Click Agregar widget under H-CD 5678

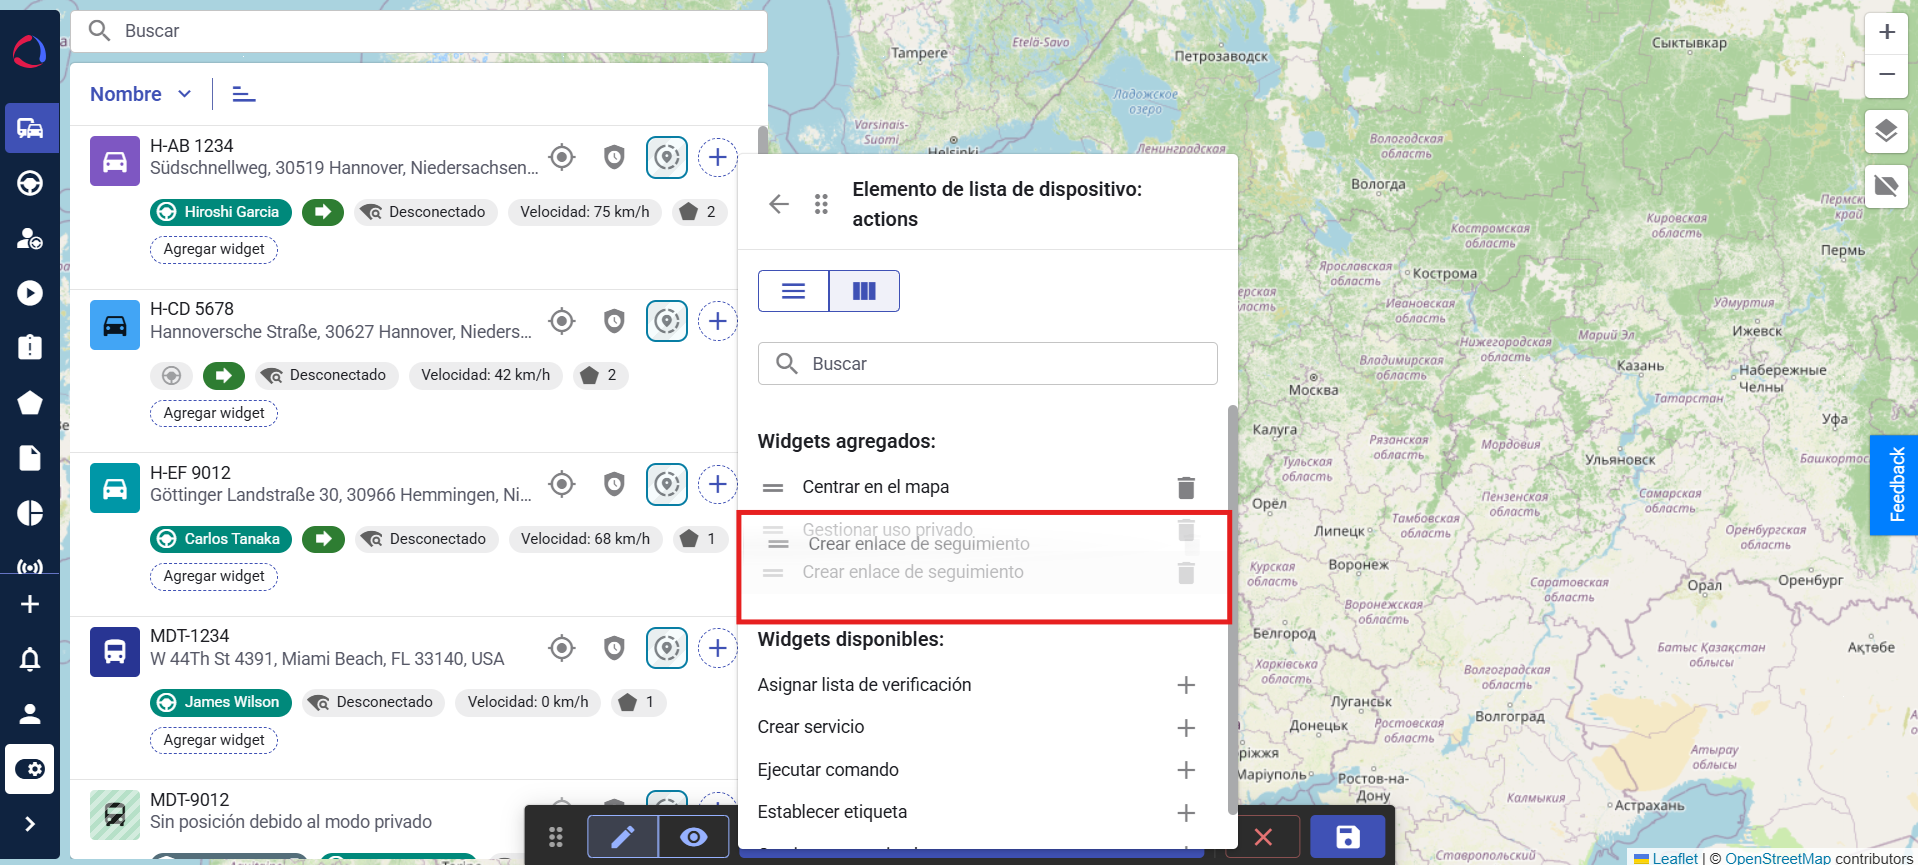coord(214,413)
